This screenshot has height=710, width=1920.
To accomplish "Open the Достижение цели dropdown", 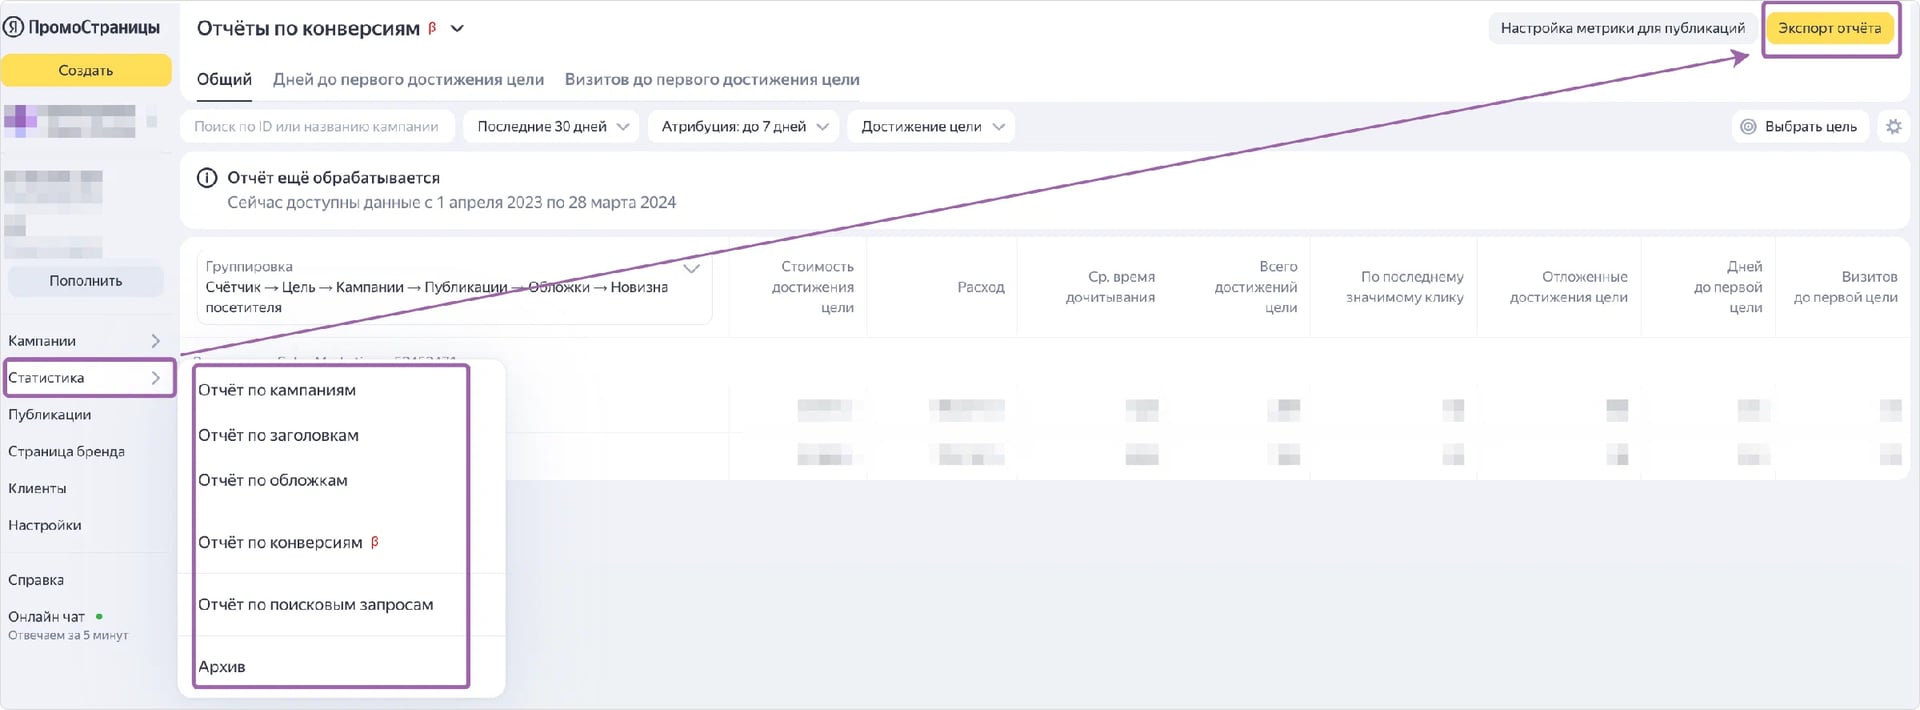I will click(930, 127).
